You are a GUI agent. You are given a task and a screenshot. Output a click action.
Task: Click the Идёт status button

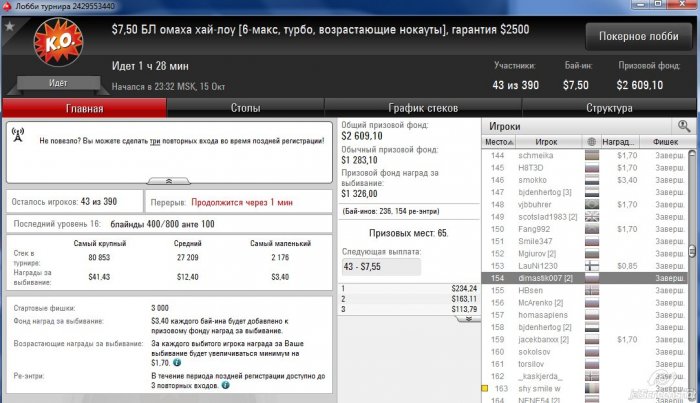click(58, 83)
